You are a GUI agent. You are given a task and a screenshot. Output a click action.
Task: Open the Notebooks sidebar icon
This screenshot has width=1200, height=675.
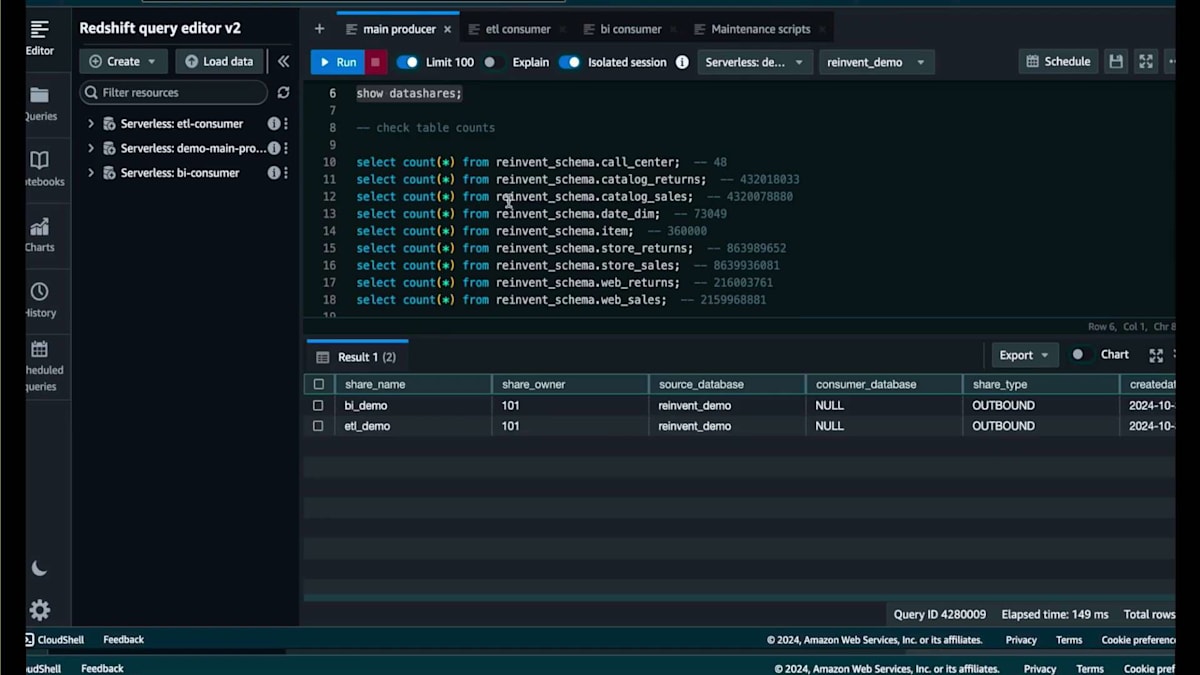point(39,160)
